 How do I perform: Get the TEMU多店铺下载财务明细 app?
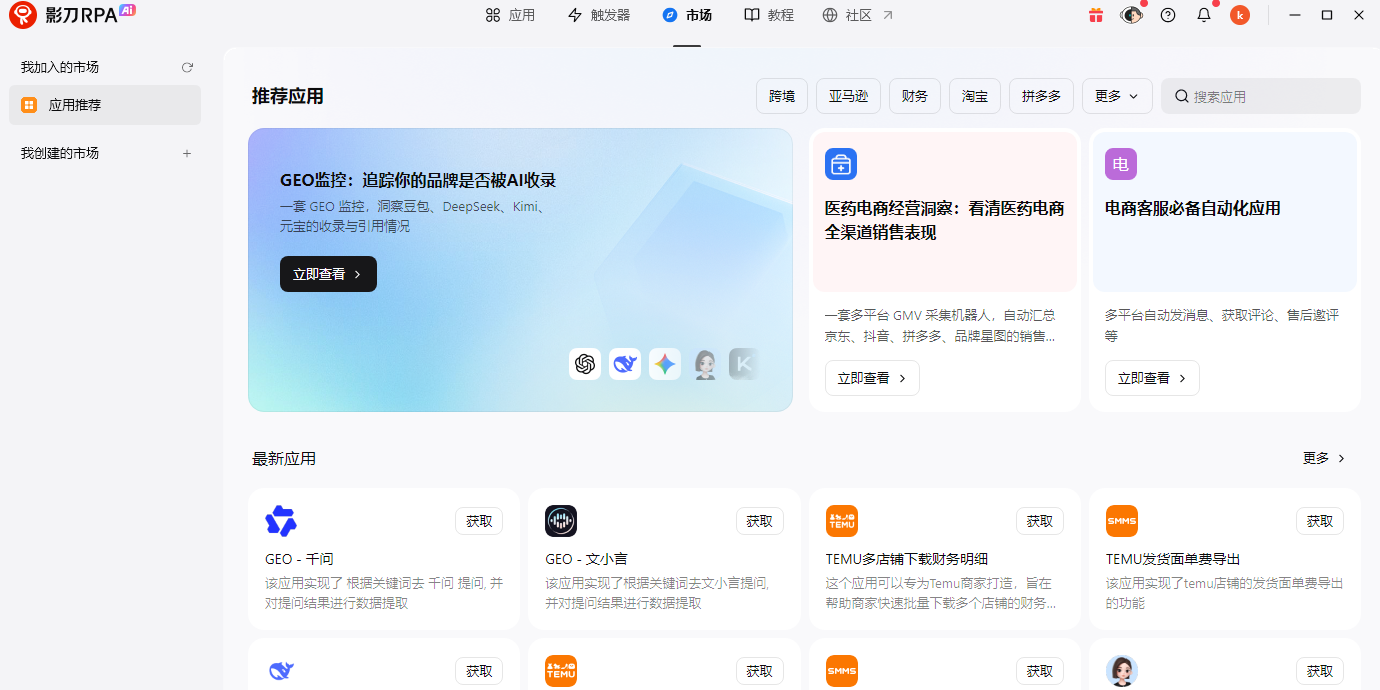click(x=1040, y=521)
